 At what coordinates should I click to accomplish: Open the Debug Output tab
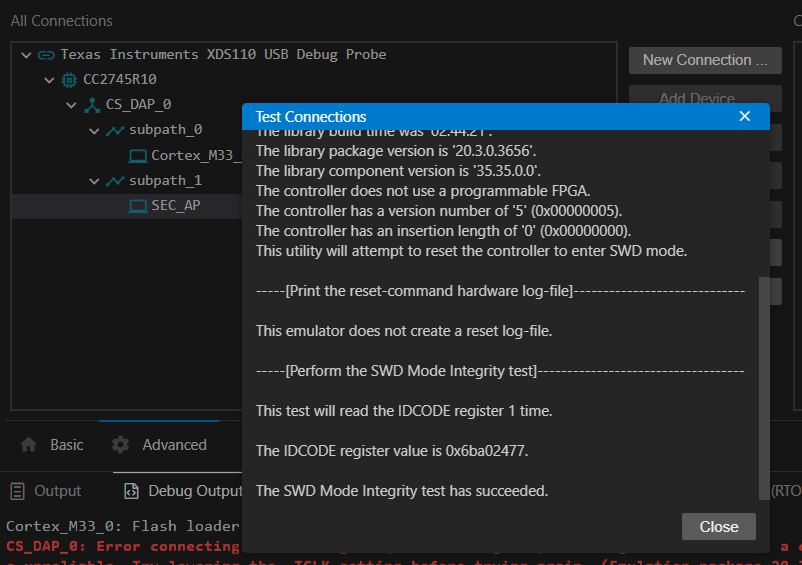coord(185,491)
